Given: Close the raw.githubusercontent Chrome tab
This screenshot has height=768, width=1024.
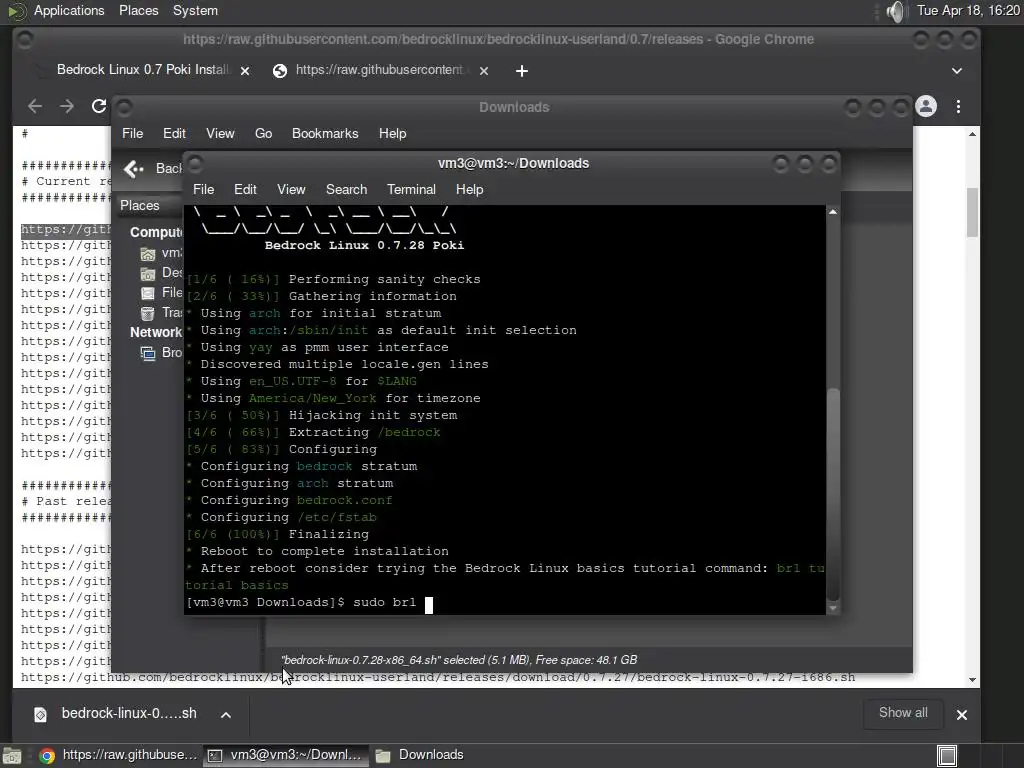Looking at the screenshot, I should point(484,71).
